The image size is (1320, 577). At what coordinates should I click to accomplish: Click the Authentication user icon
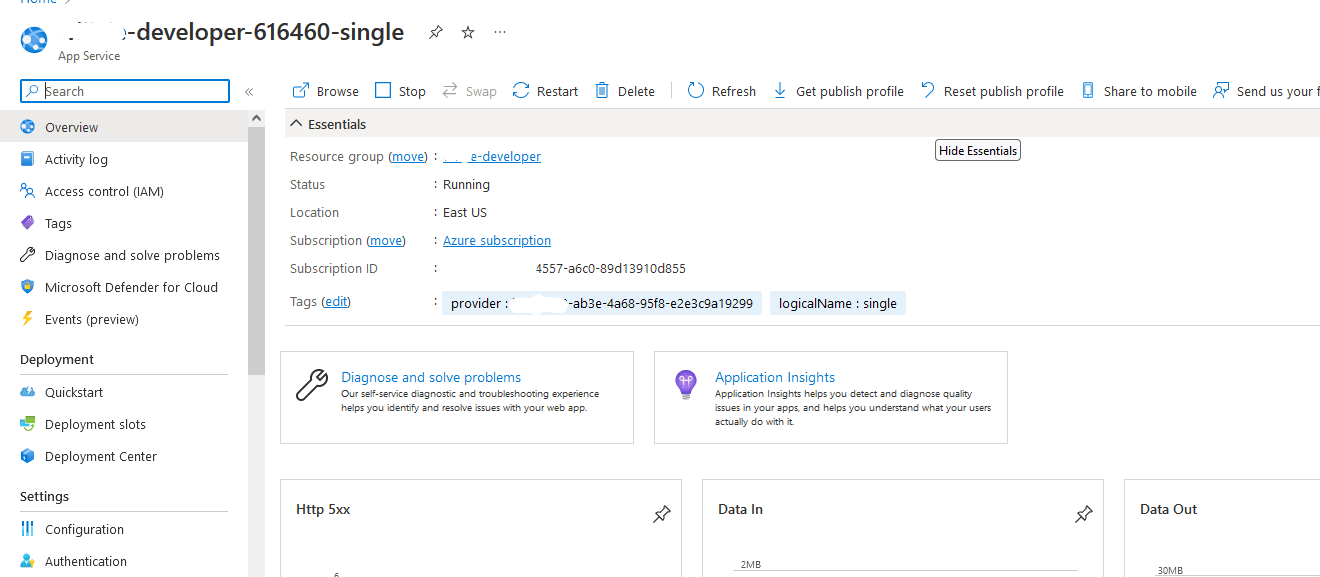[x=27, y=561]
